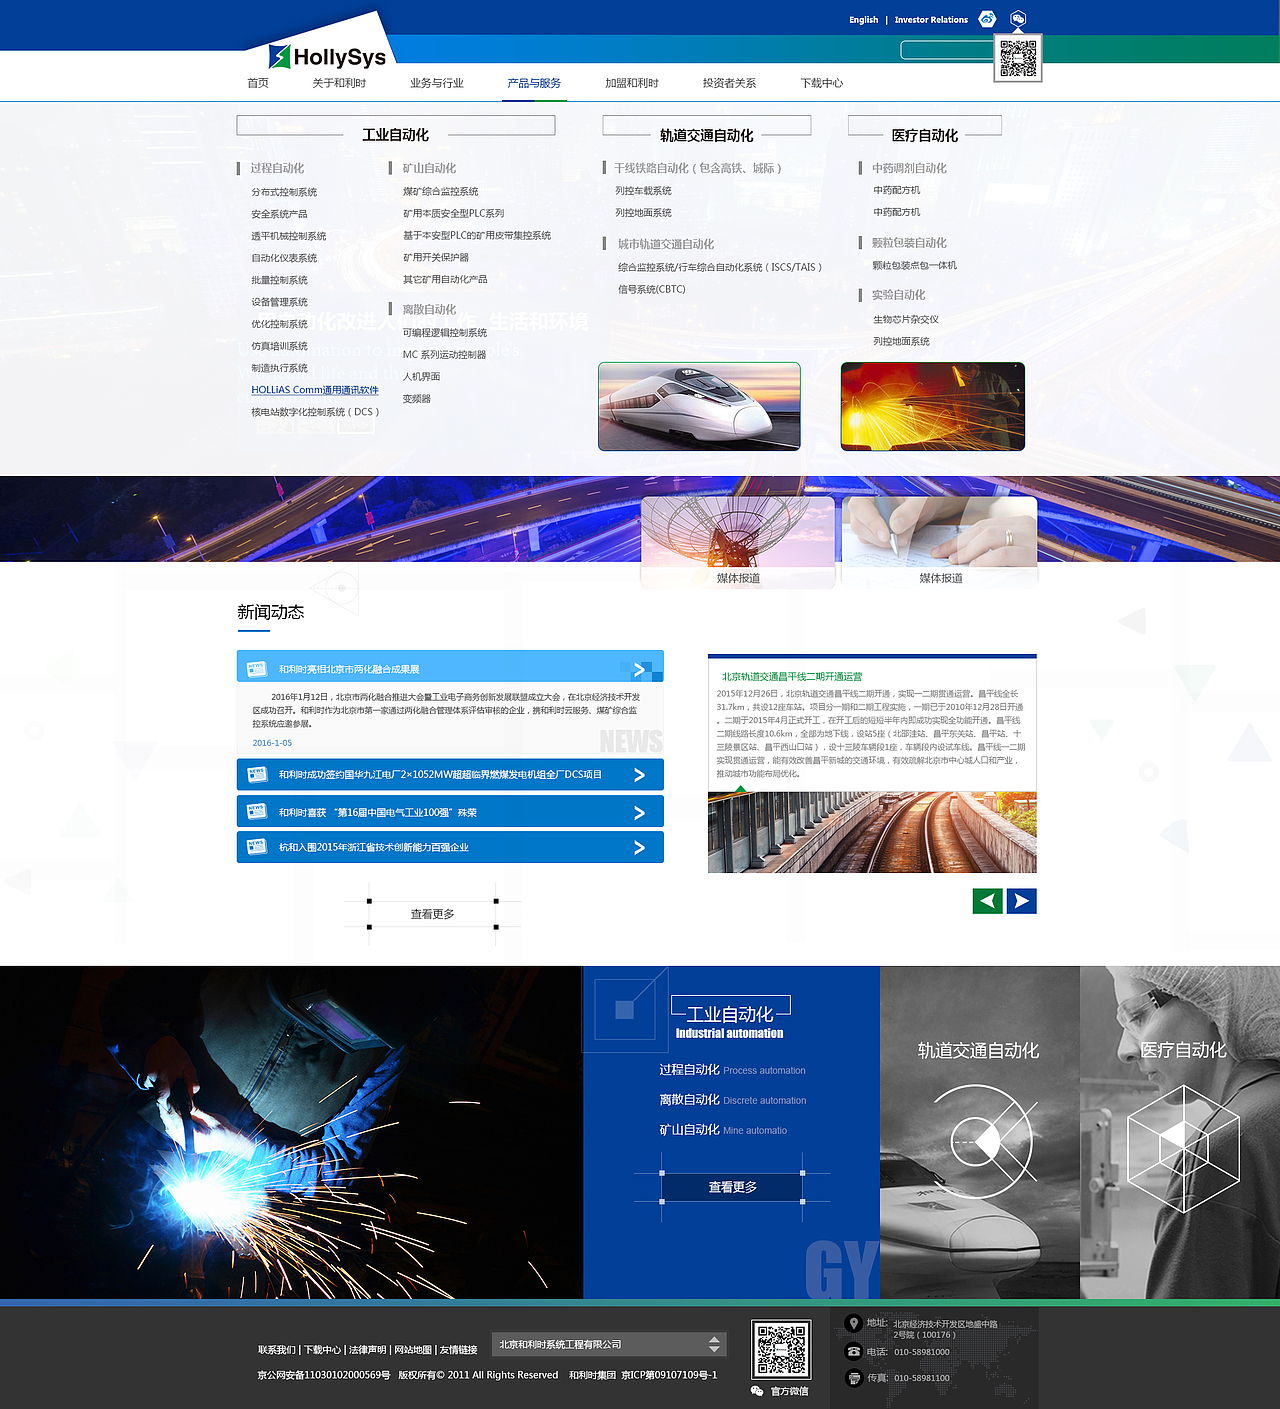1280x1409 pixels.
Task: Click the cube icon under 医疗自动化 panel
Action: click(x=1183, y=1149)
